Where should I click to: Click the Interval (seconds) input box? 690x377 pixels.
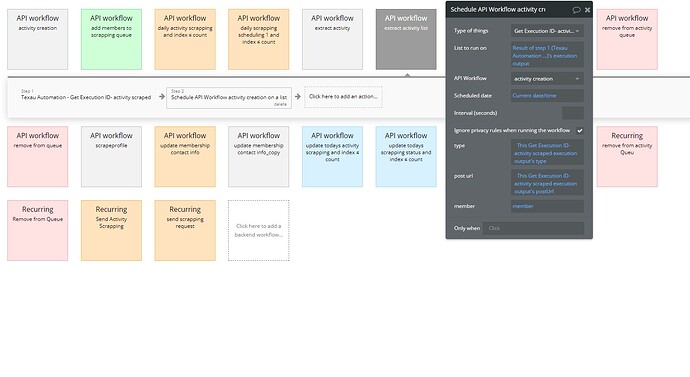click(x=573, y=113)
